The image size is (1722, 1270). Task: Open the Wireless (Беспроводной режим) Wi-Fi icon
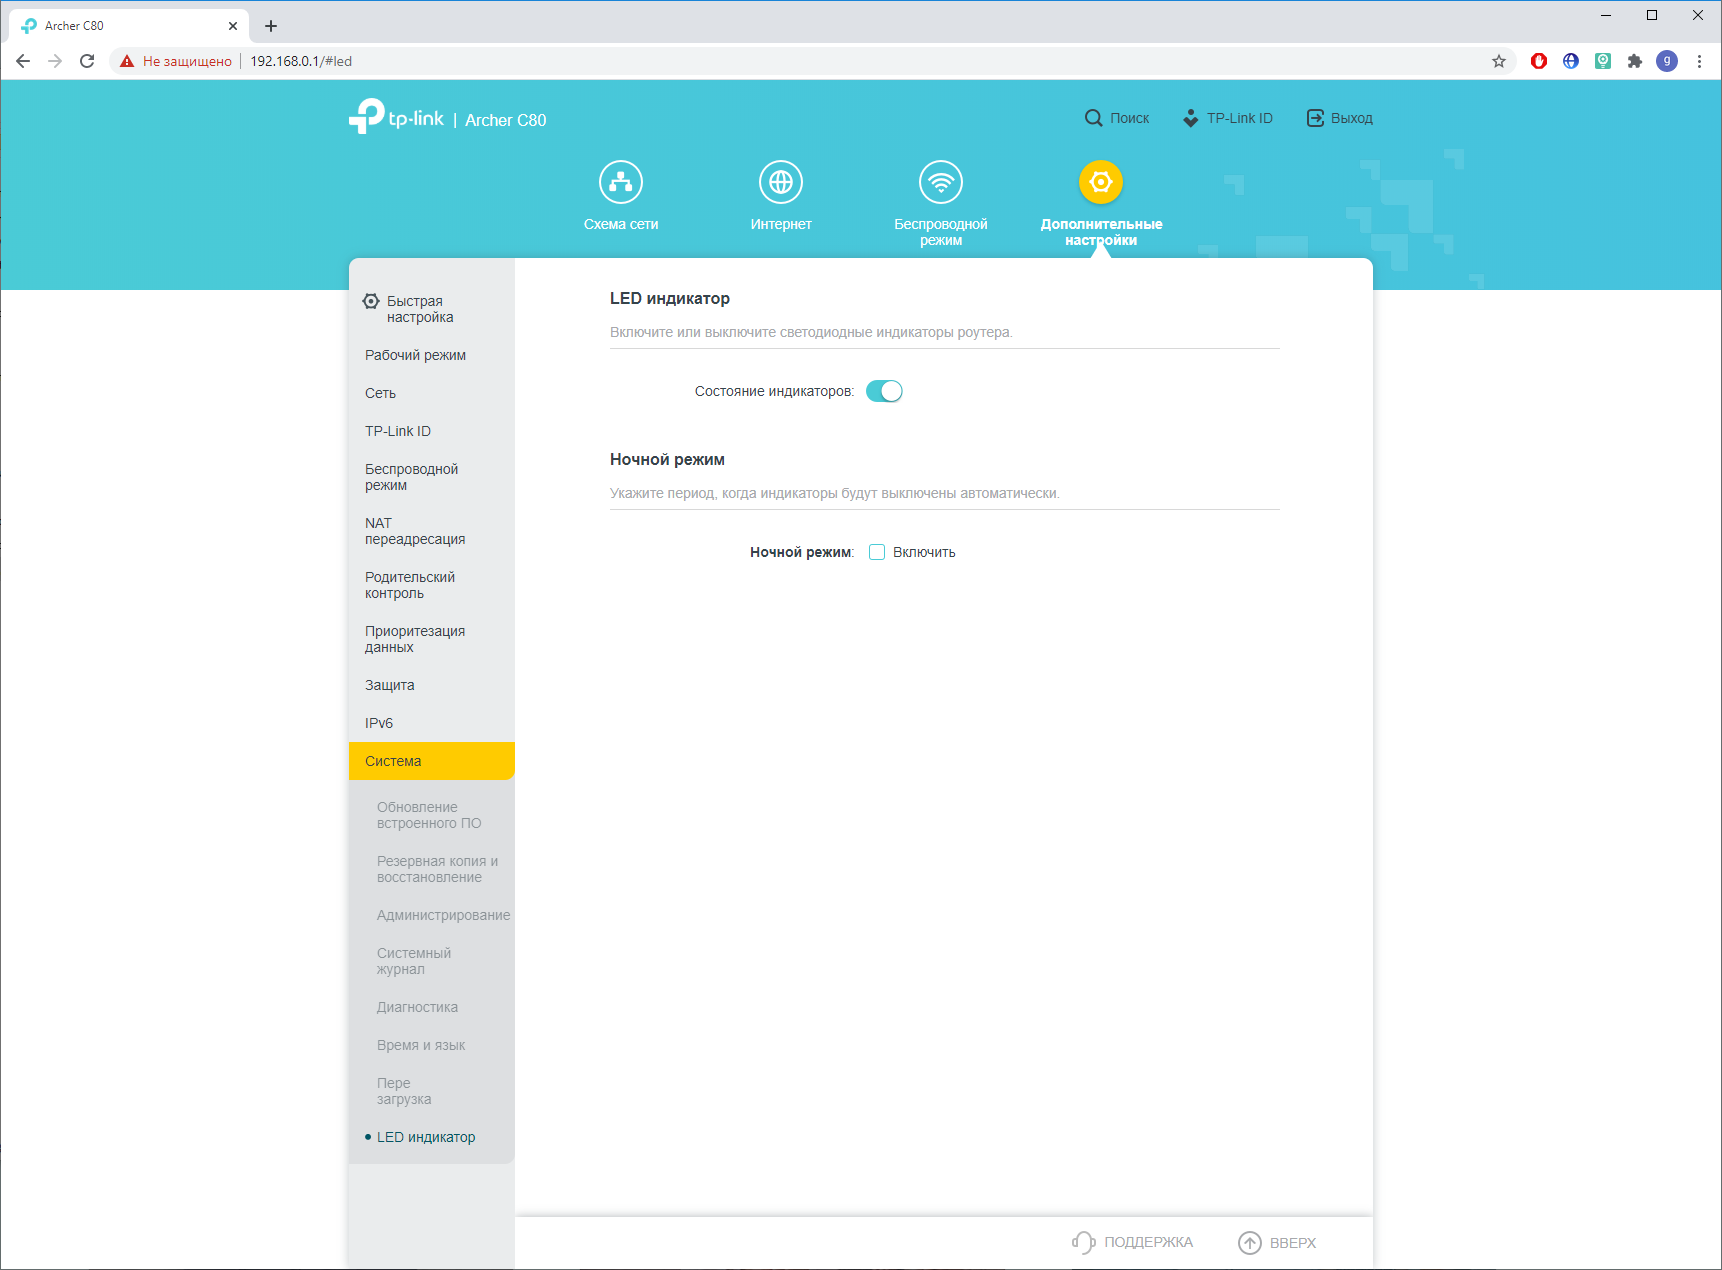[941, 183]
